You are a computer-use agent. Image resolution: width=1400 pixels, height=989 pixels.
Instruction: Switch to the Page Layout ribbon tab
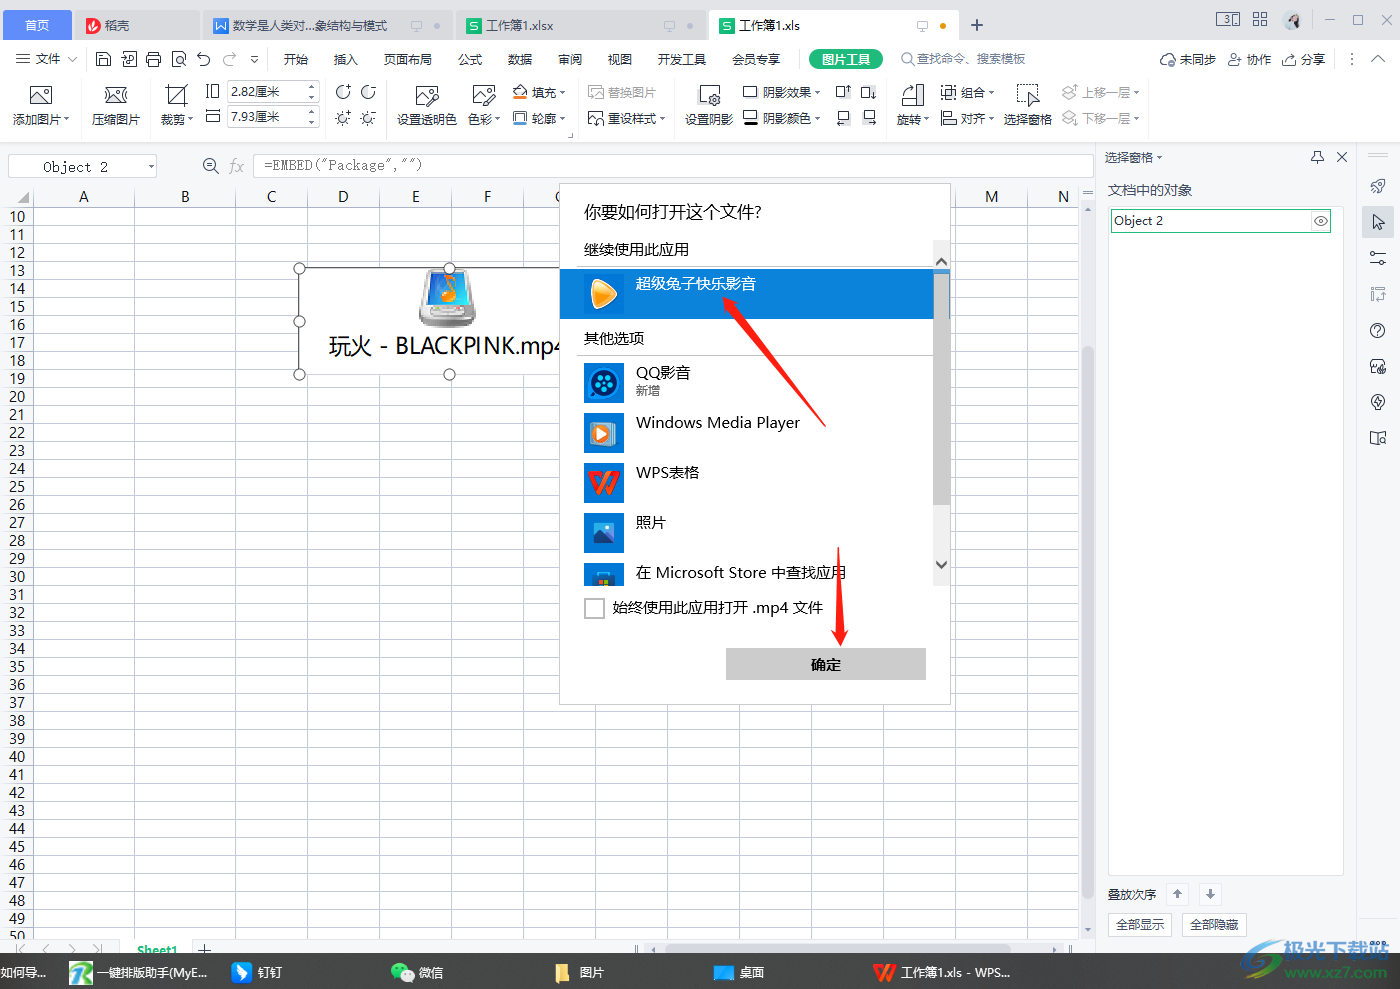408,59
